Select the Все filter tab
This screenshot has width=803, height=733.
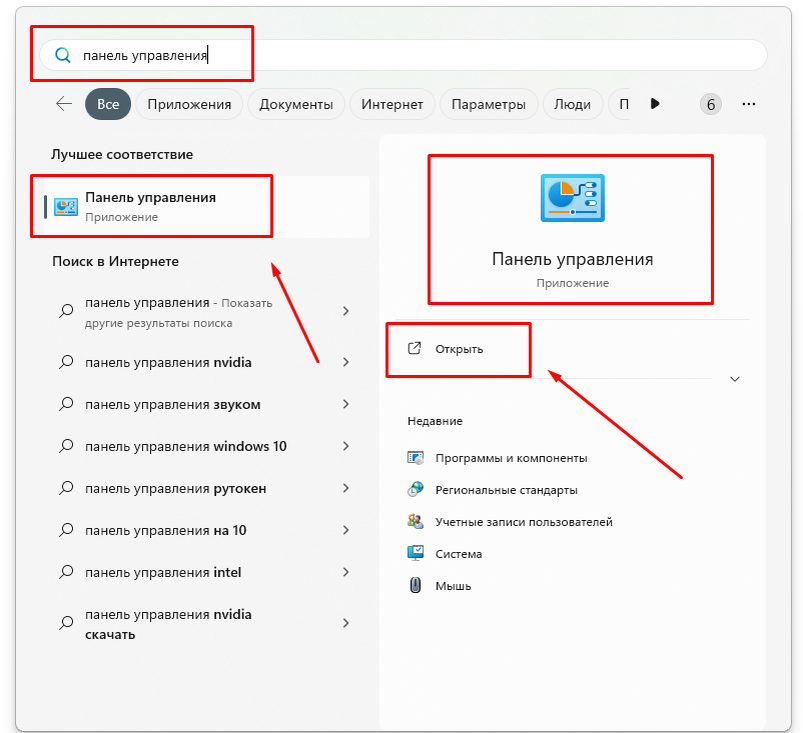(x=108, y=104)
